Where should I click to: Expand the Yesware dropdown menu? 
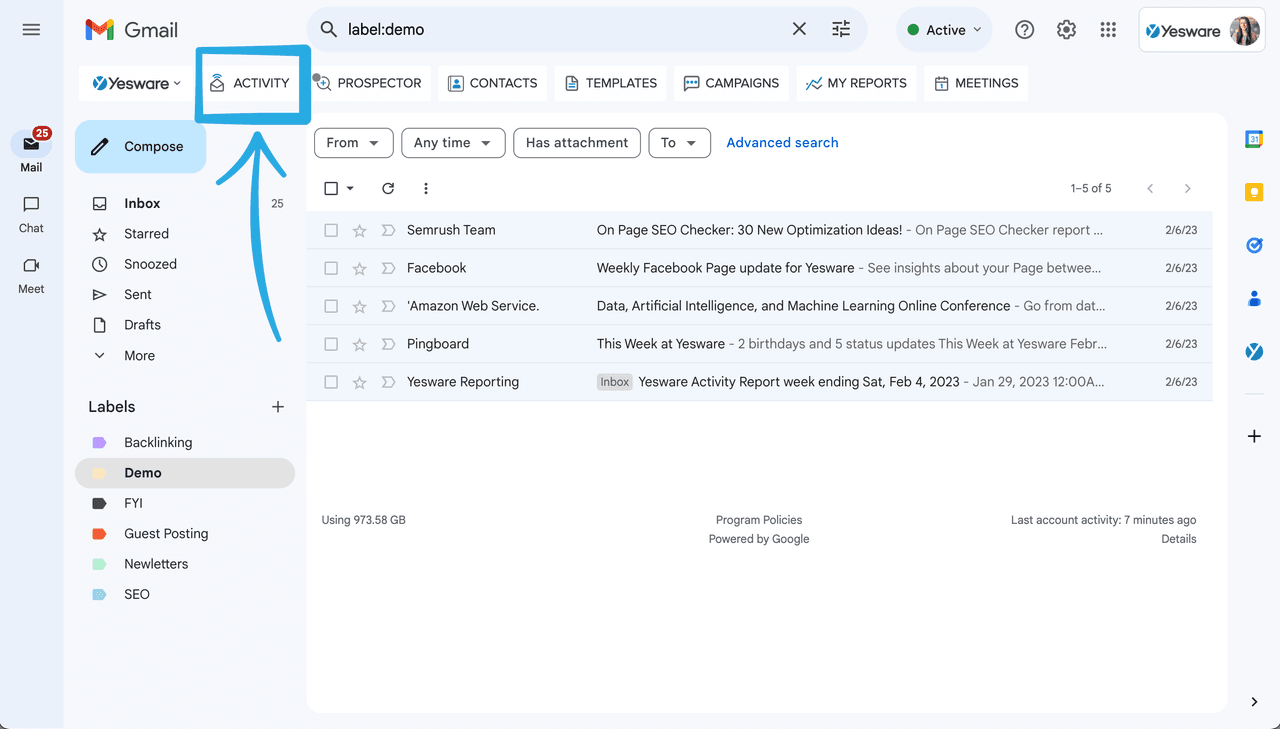[x=135, y=83]
